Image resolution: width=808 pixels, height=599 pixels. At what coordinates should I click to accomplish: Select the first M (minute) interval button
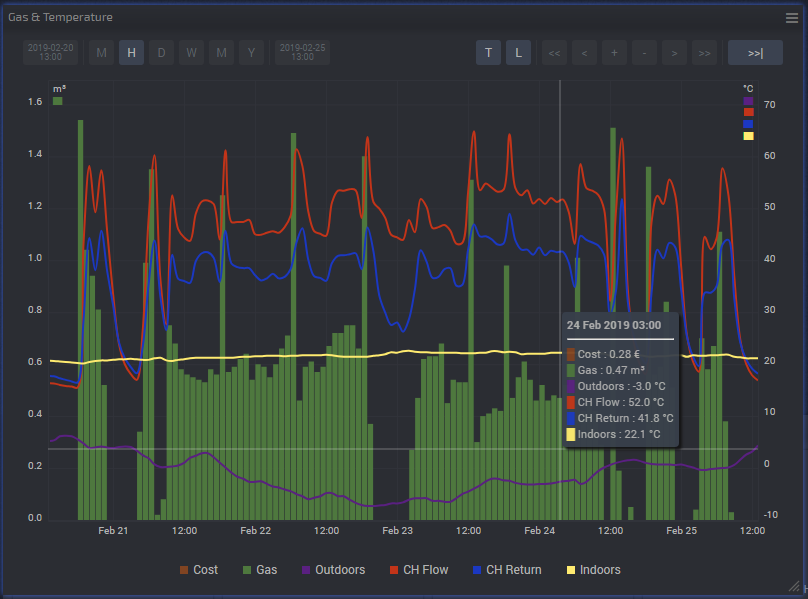(102, 53)
